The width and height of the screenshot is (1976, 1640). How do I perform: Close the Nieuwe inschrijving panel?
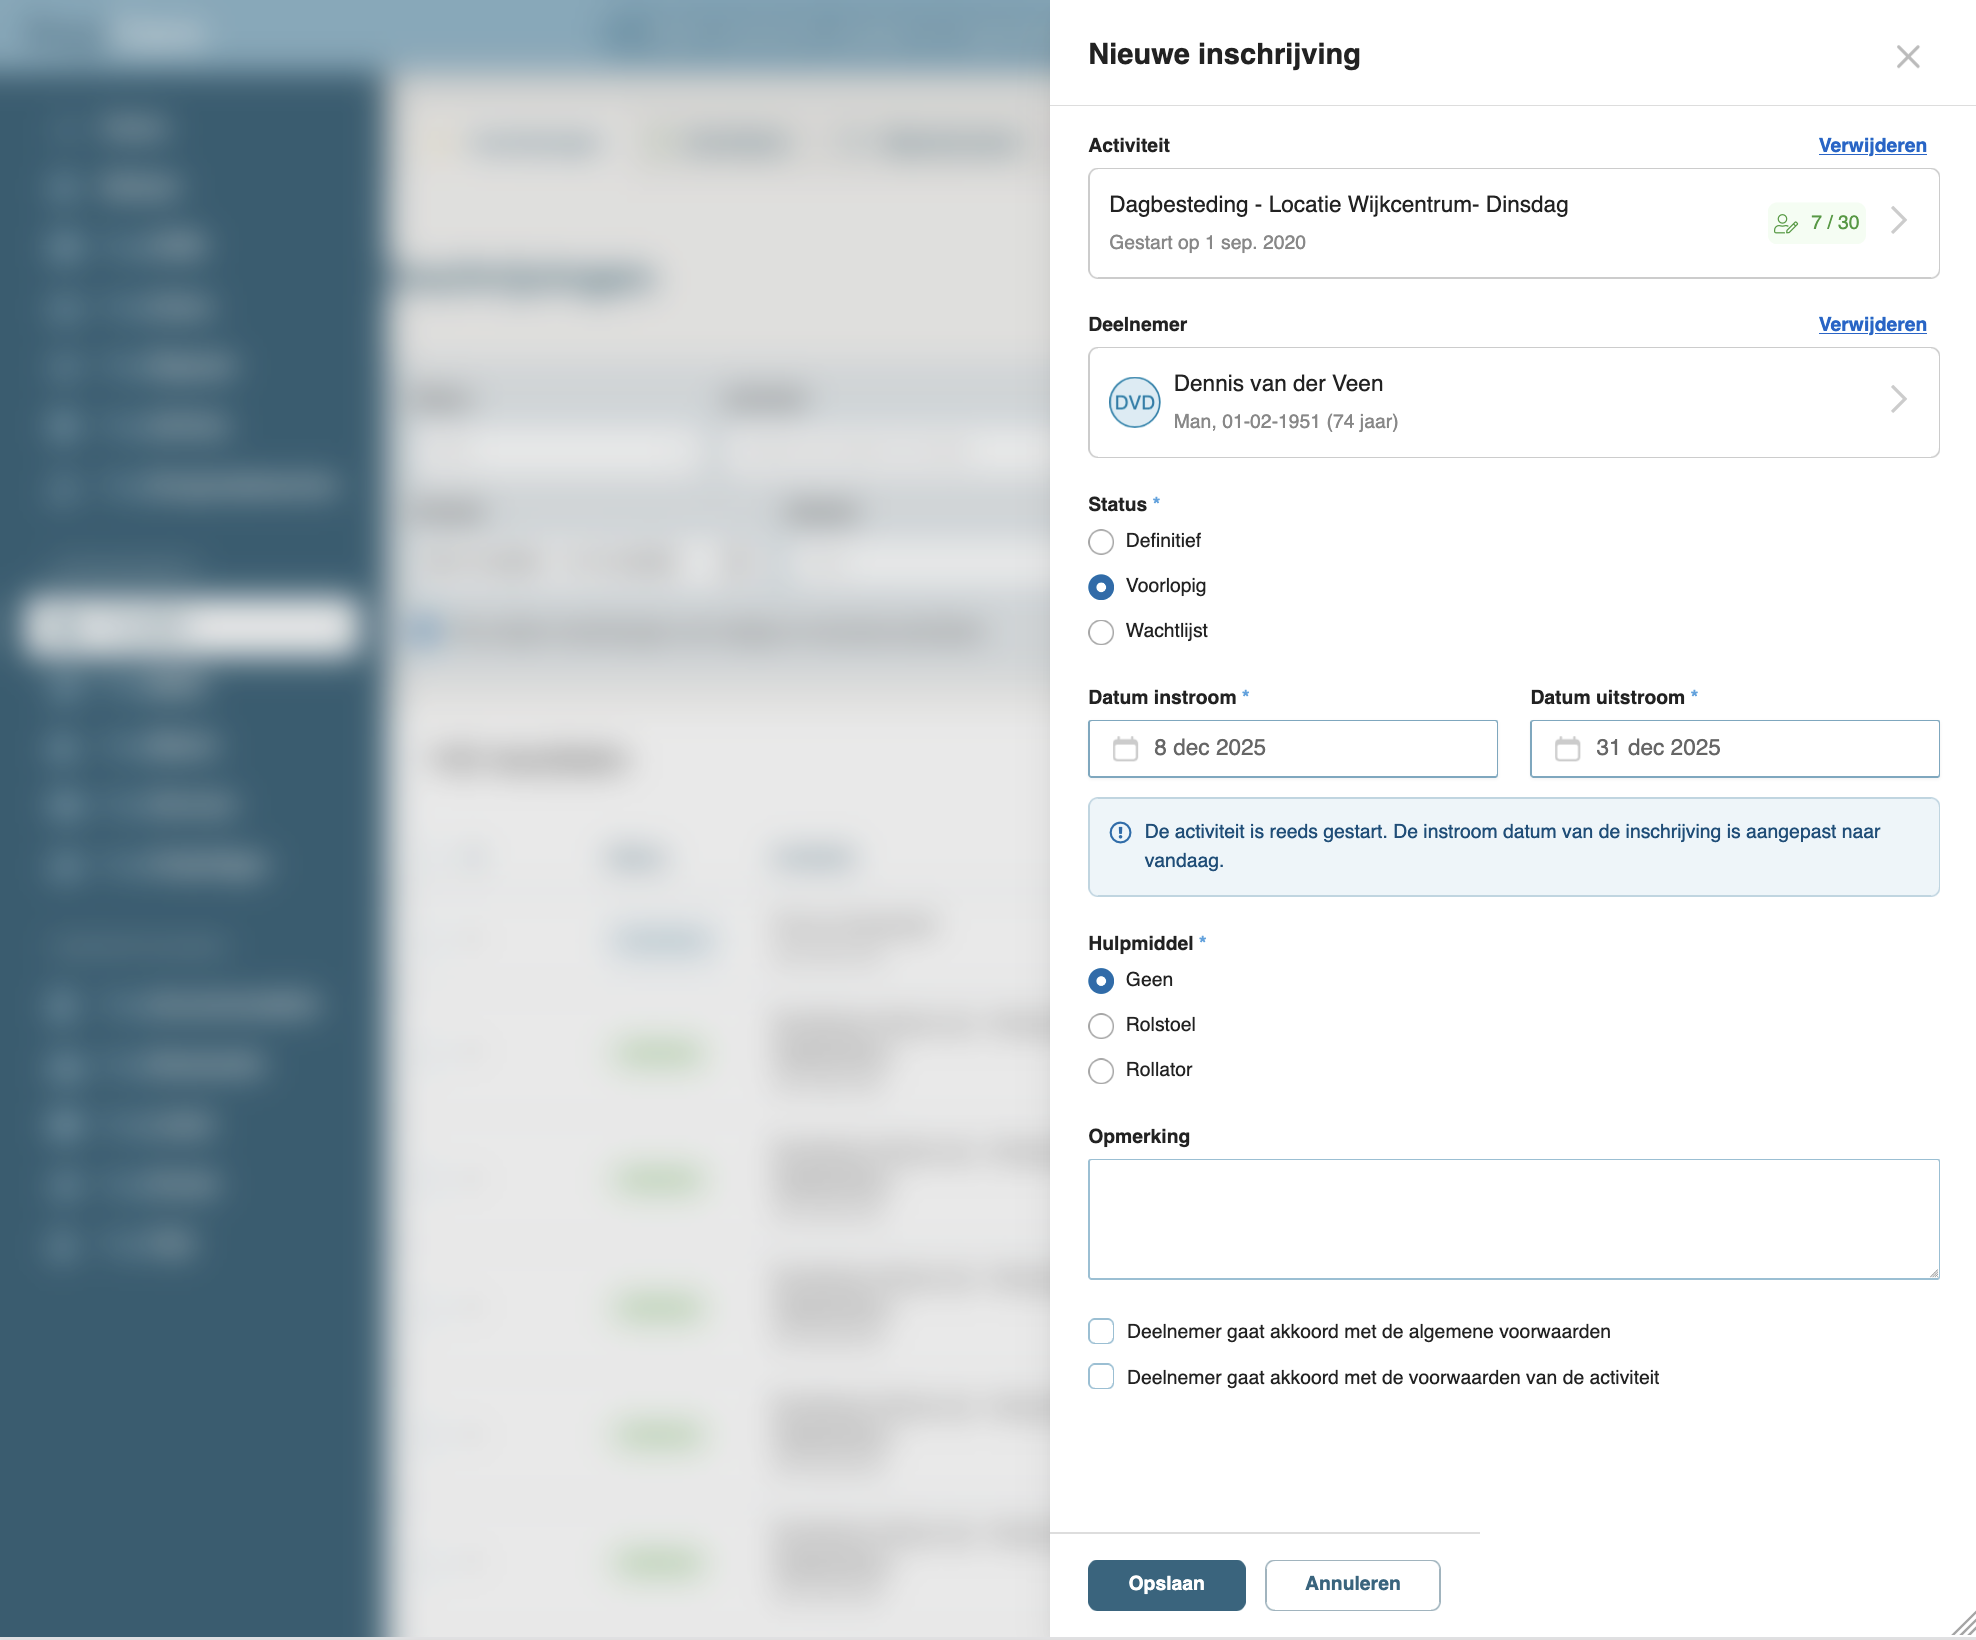tap(1907, 57)
